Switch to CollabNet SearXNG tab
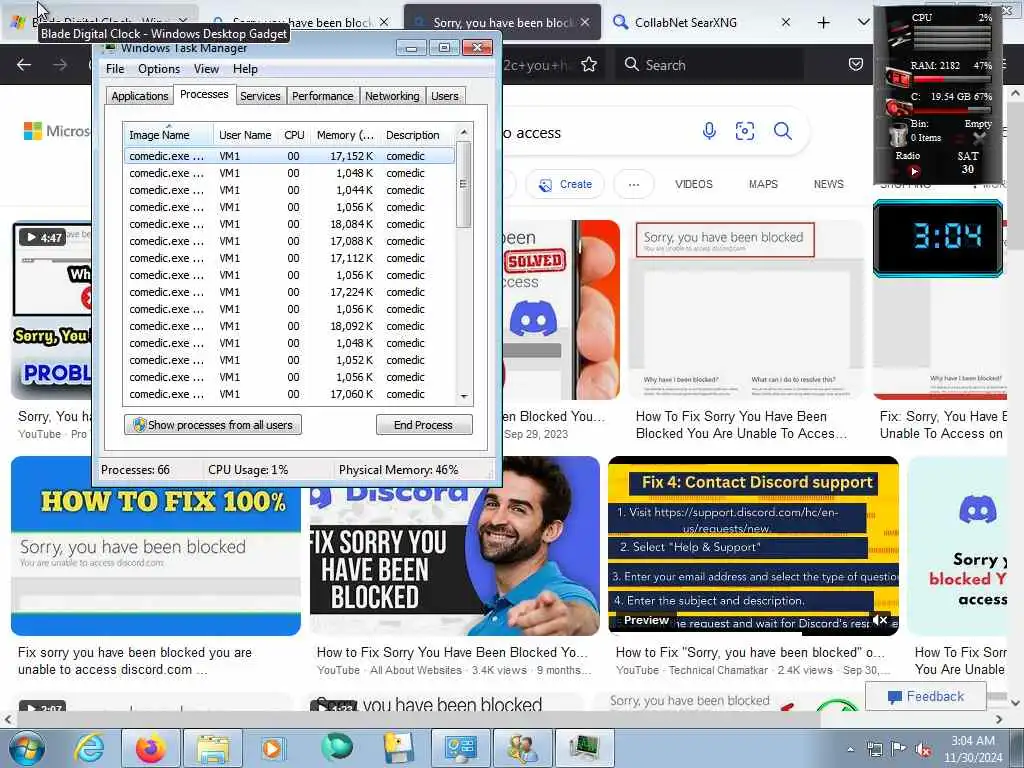The width and height of the screenshot is (1024, 768). tap(702, 22)
